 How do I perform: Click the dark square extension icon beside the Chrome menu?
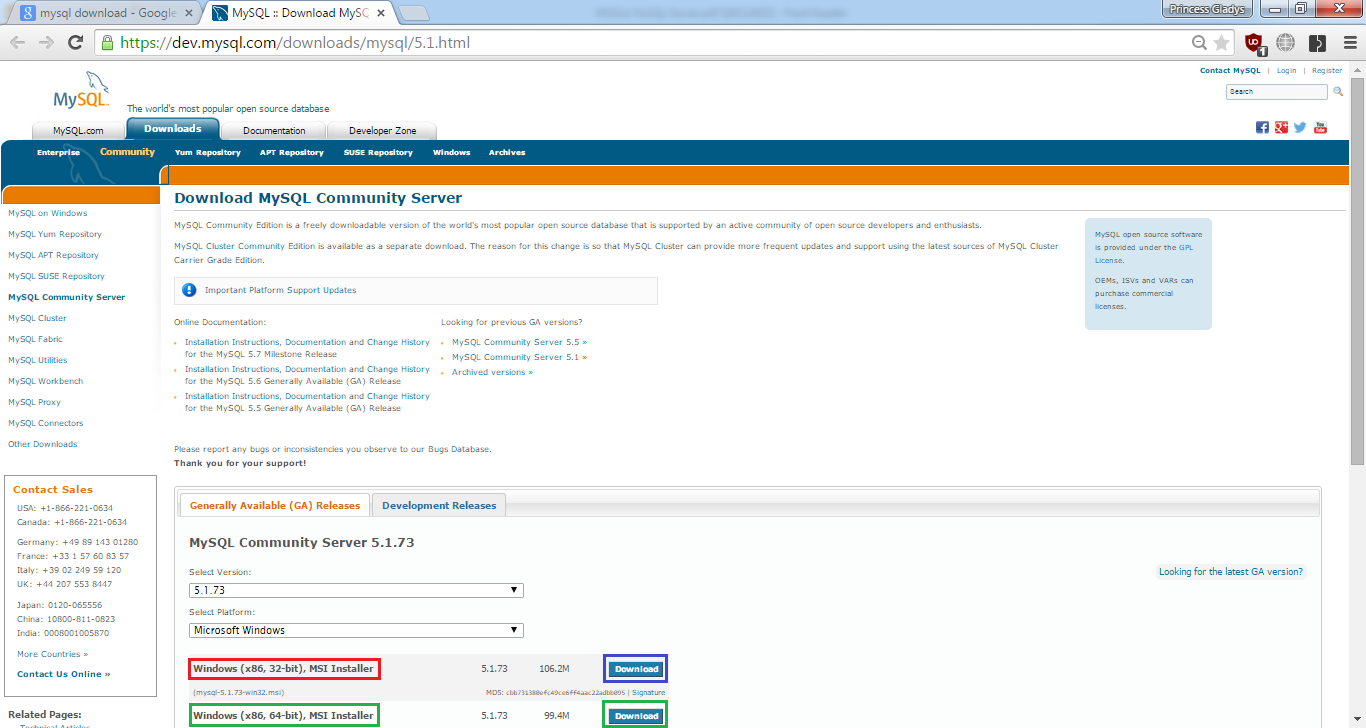pos(1318,43)
